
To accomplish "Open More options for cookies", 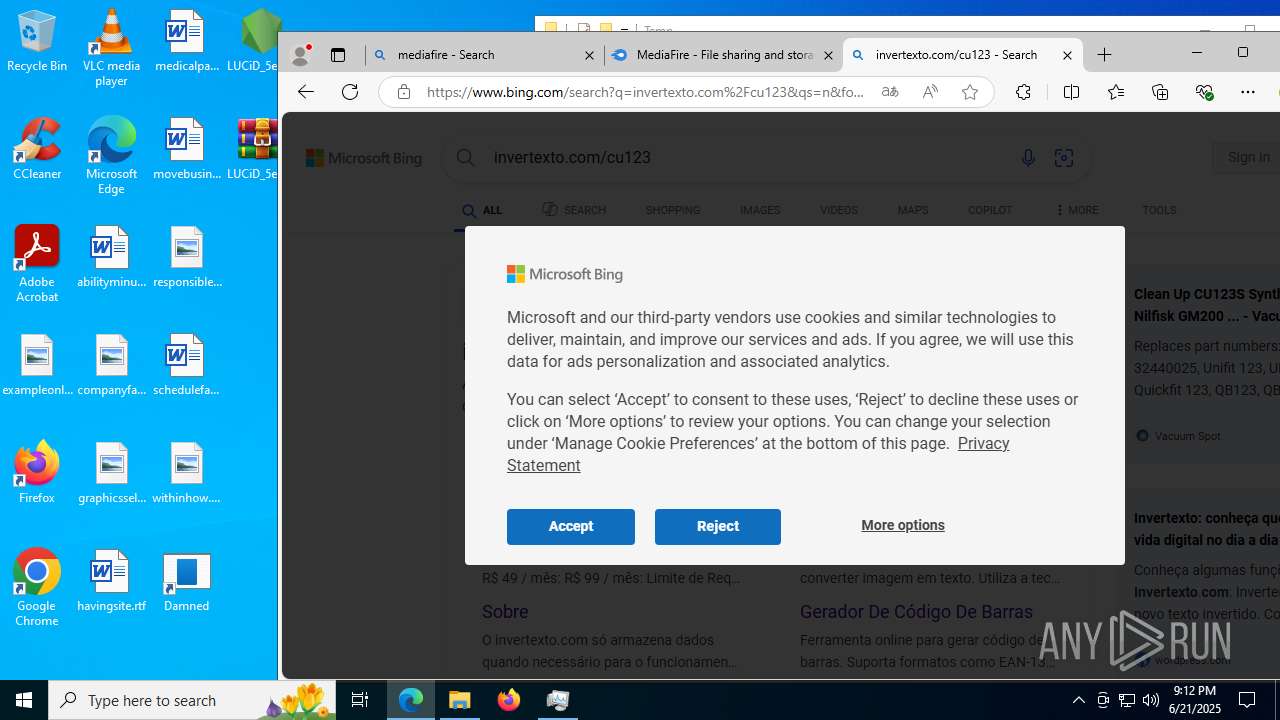I will 903,525.
